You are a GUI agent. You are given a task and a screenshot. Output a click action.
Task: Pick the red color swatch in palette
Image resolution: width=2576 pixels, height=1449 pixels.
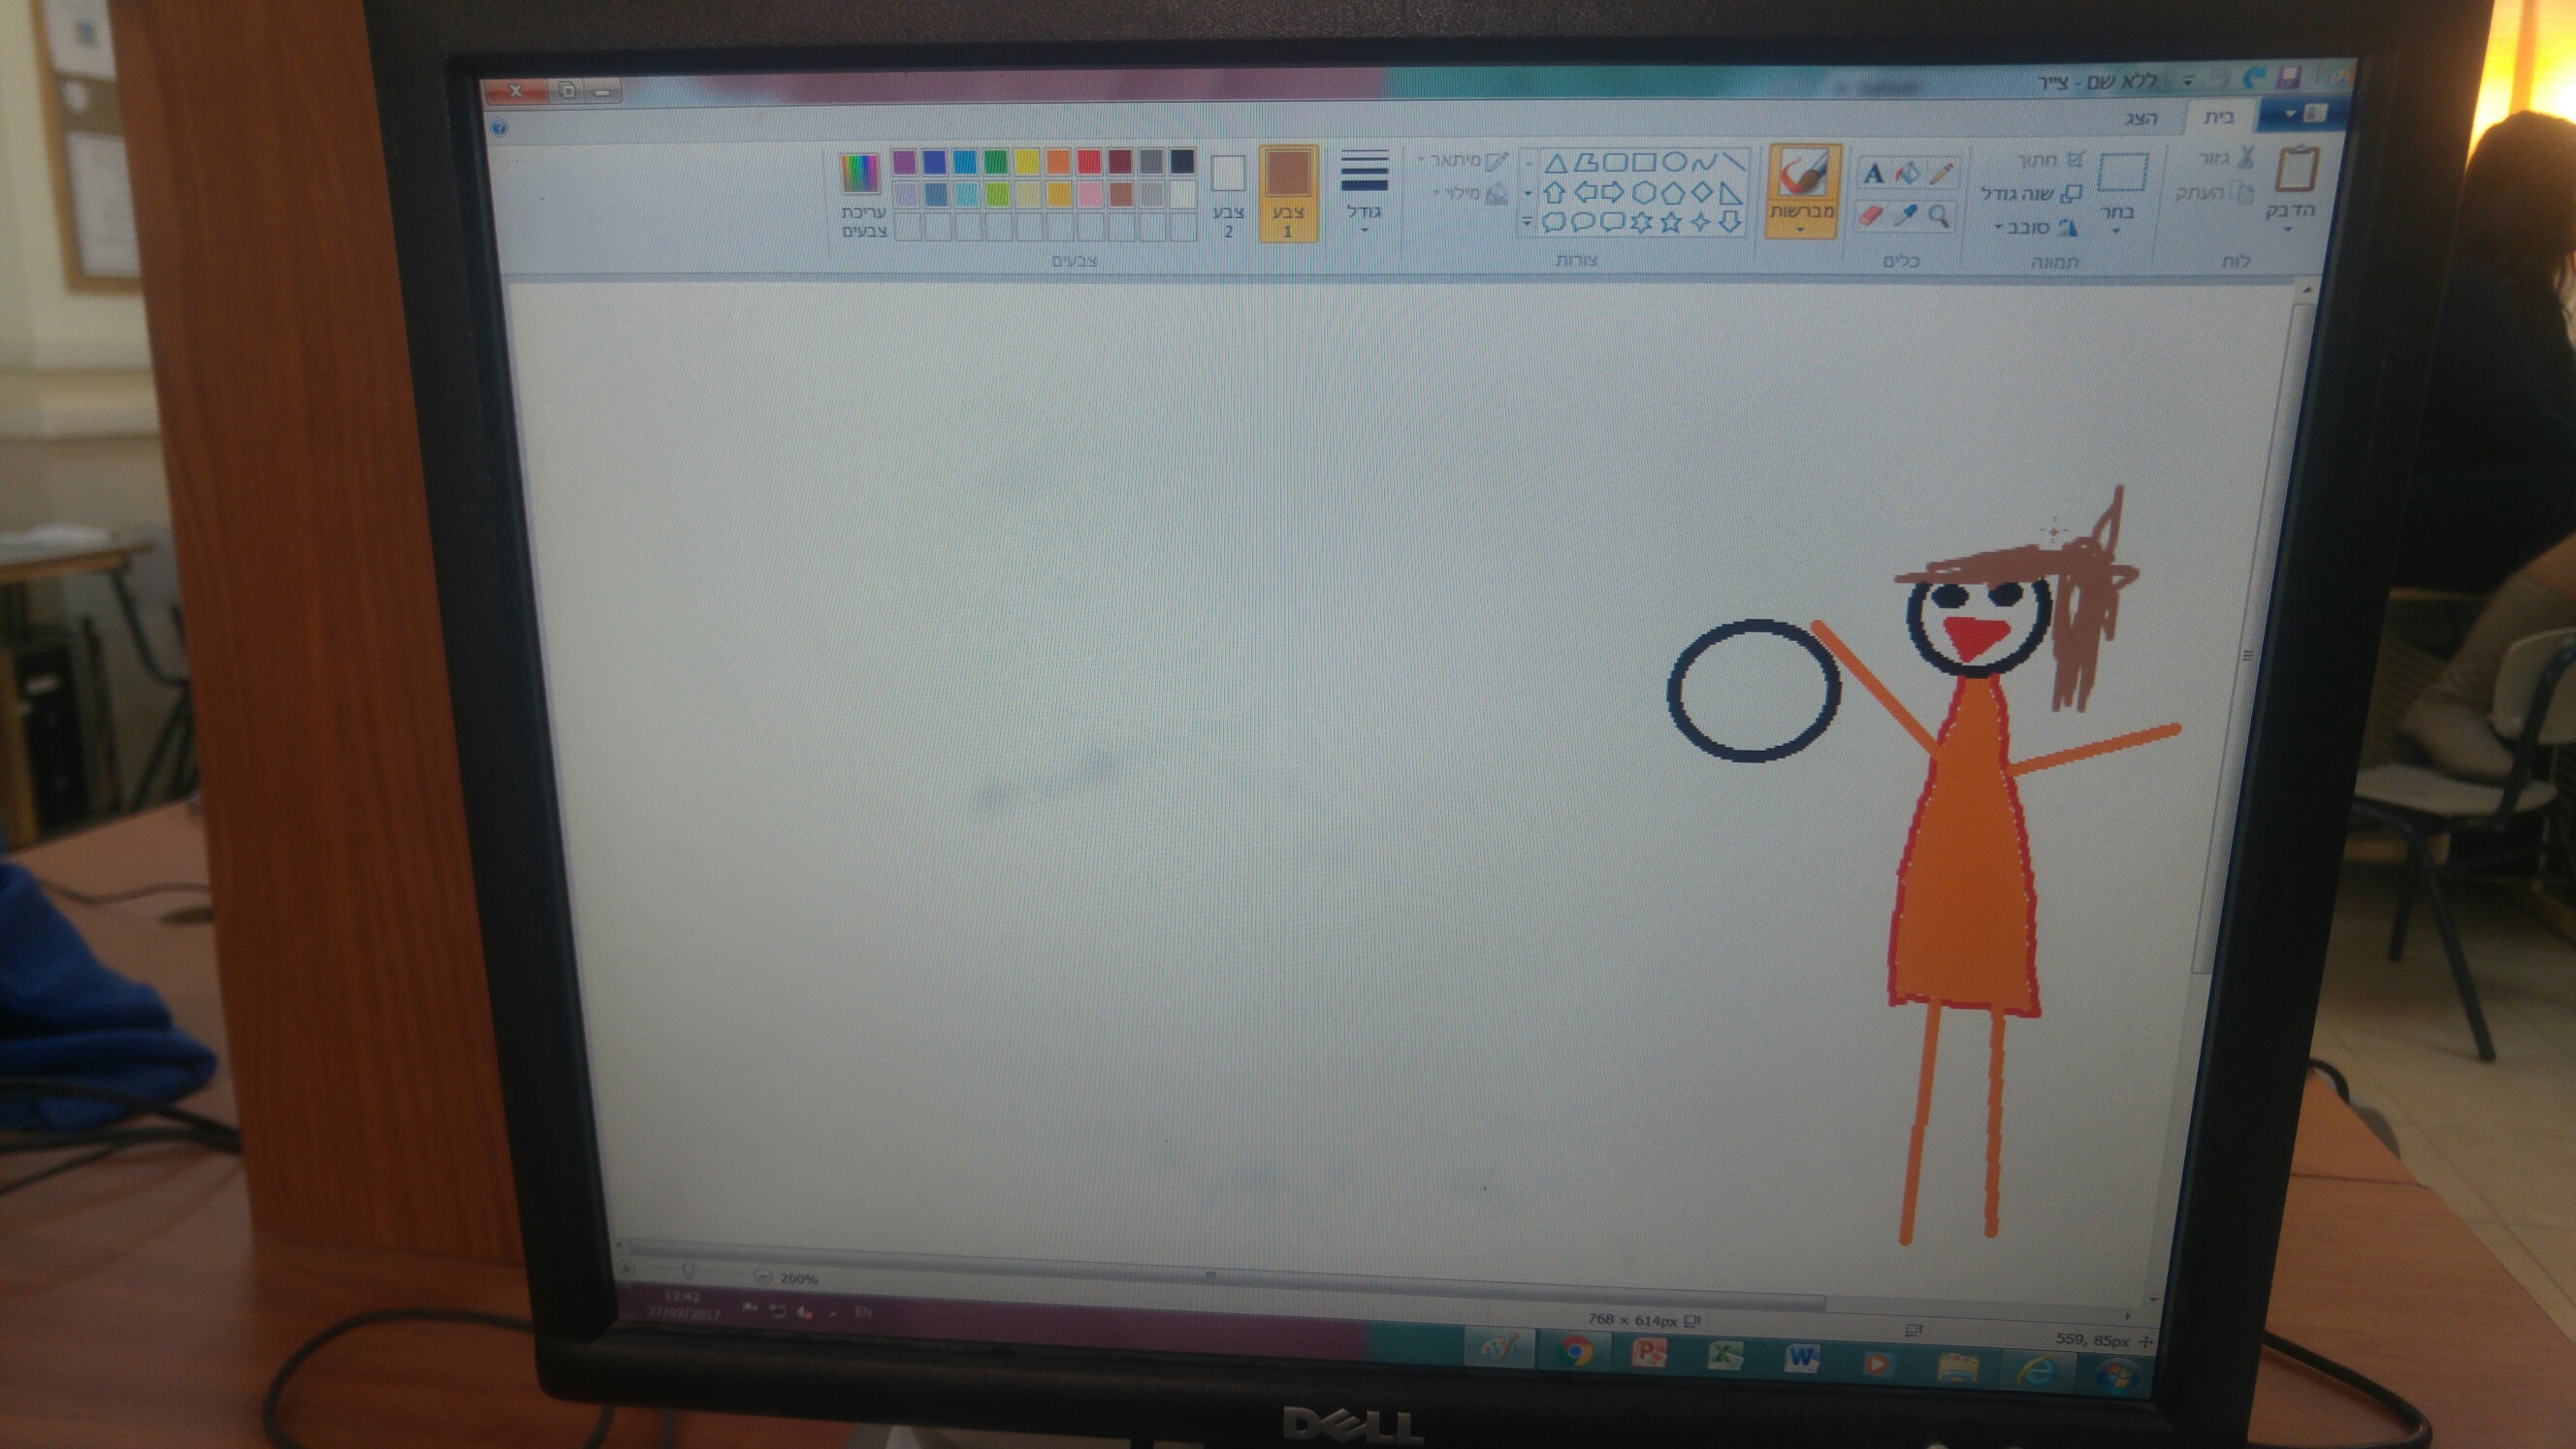(x=1089, y=161)
